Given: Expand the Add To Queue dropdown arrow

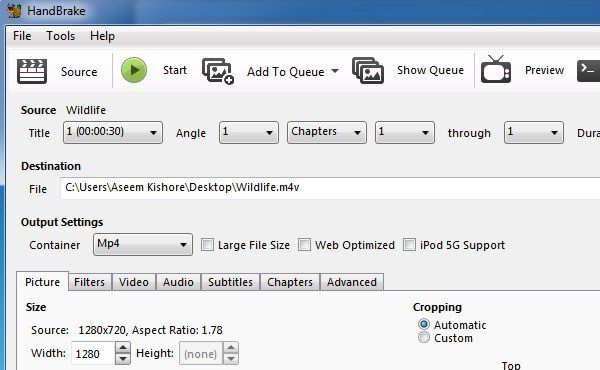Looking at the screenshot, I should (335, 71).
